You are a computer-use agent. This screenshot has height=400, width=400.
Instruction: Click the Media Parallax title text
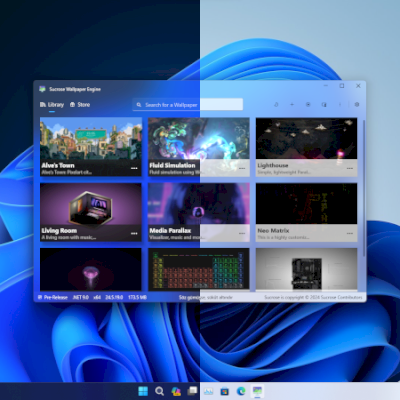pyautogui.click(x=170, y=231)
